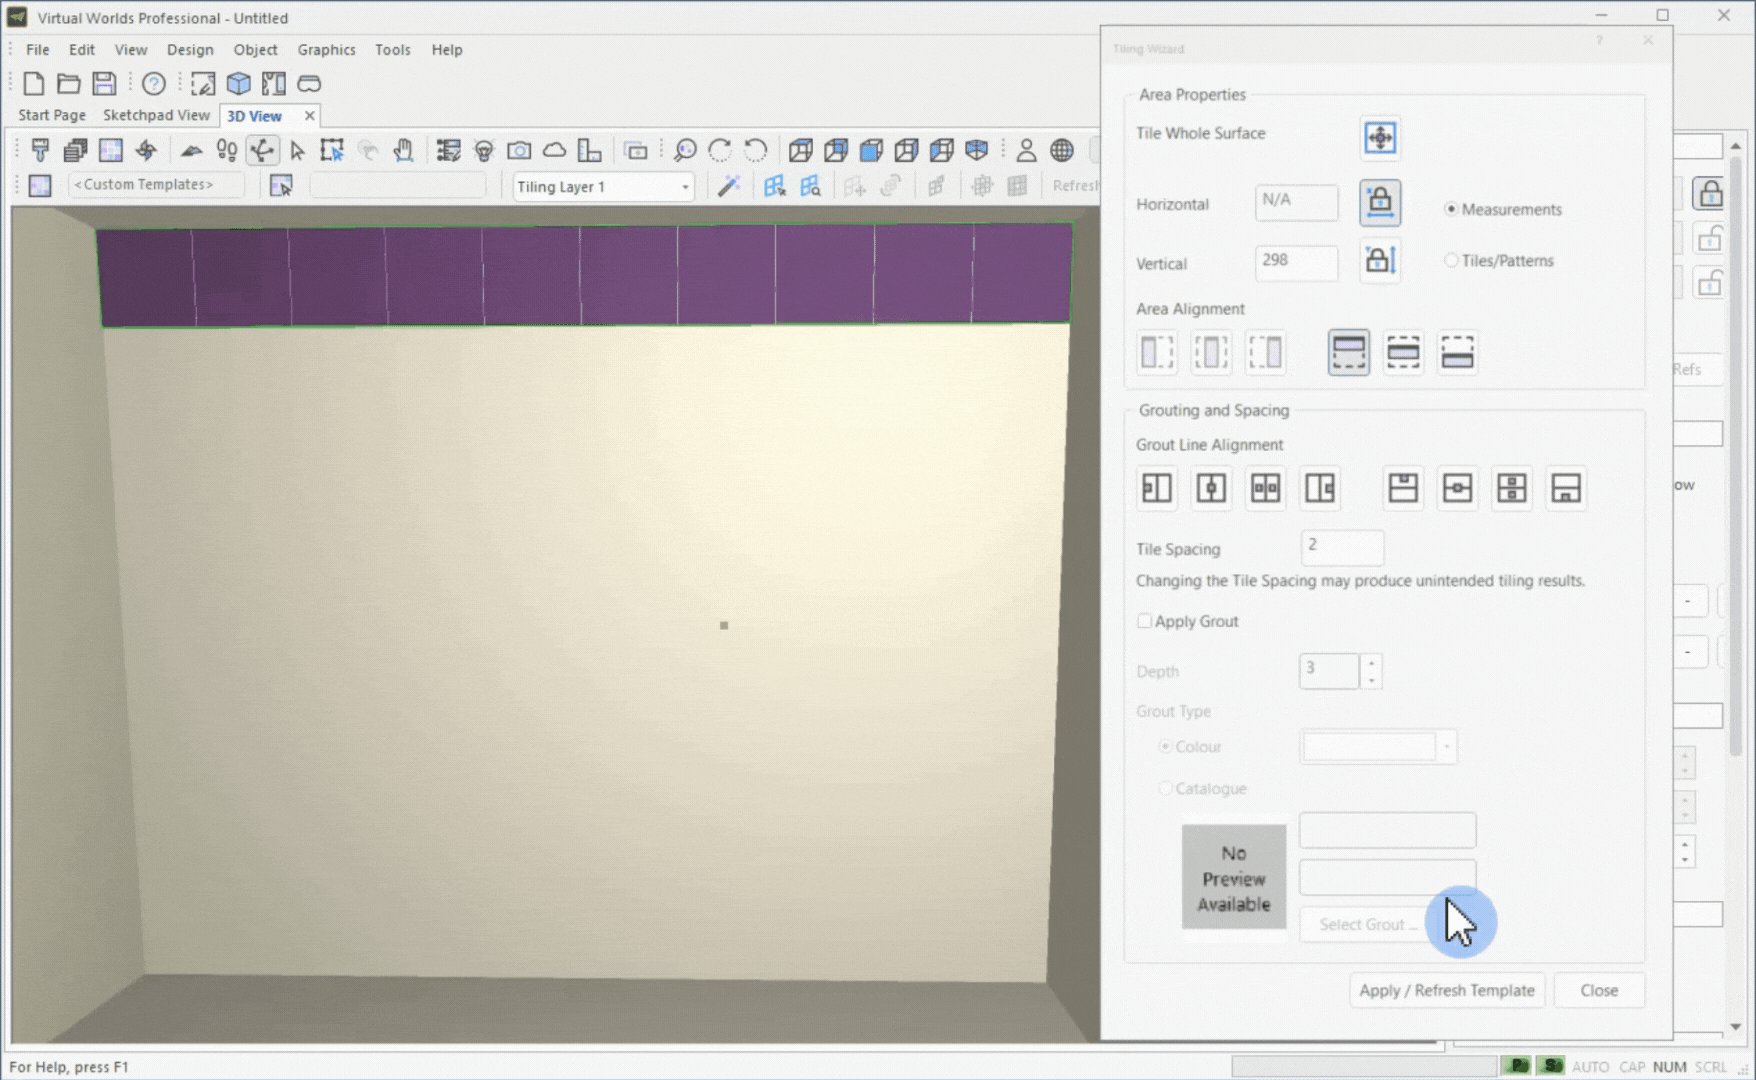Select bottom area alignment icon
1756x1080 pixels.
pos(1457,352)
